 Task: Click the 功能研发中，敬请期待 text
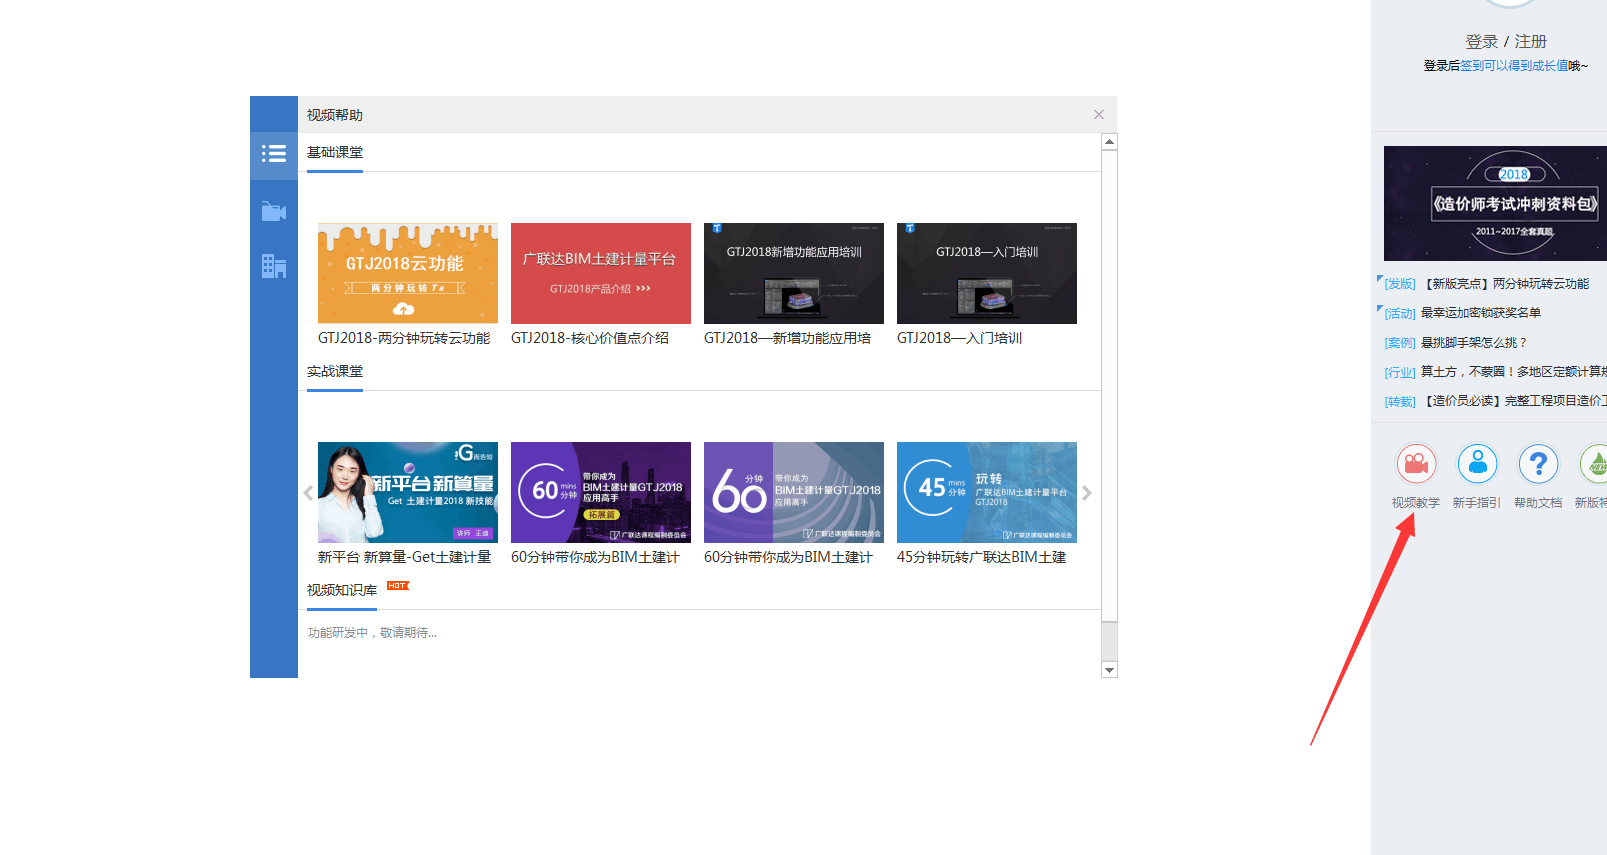[372, 633]
